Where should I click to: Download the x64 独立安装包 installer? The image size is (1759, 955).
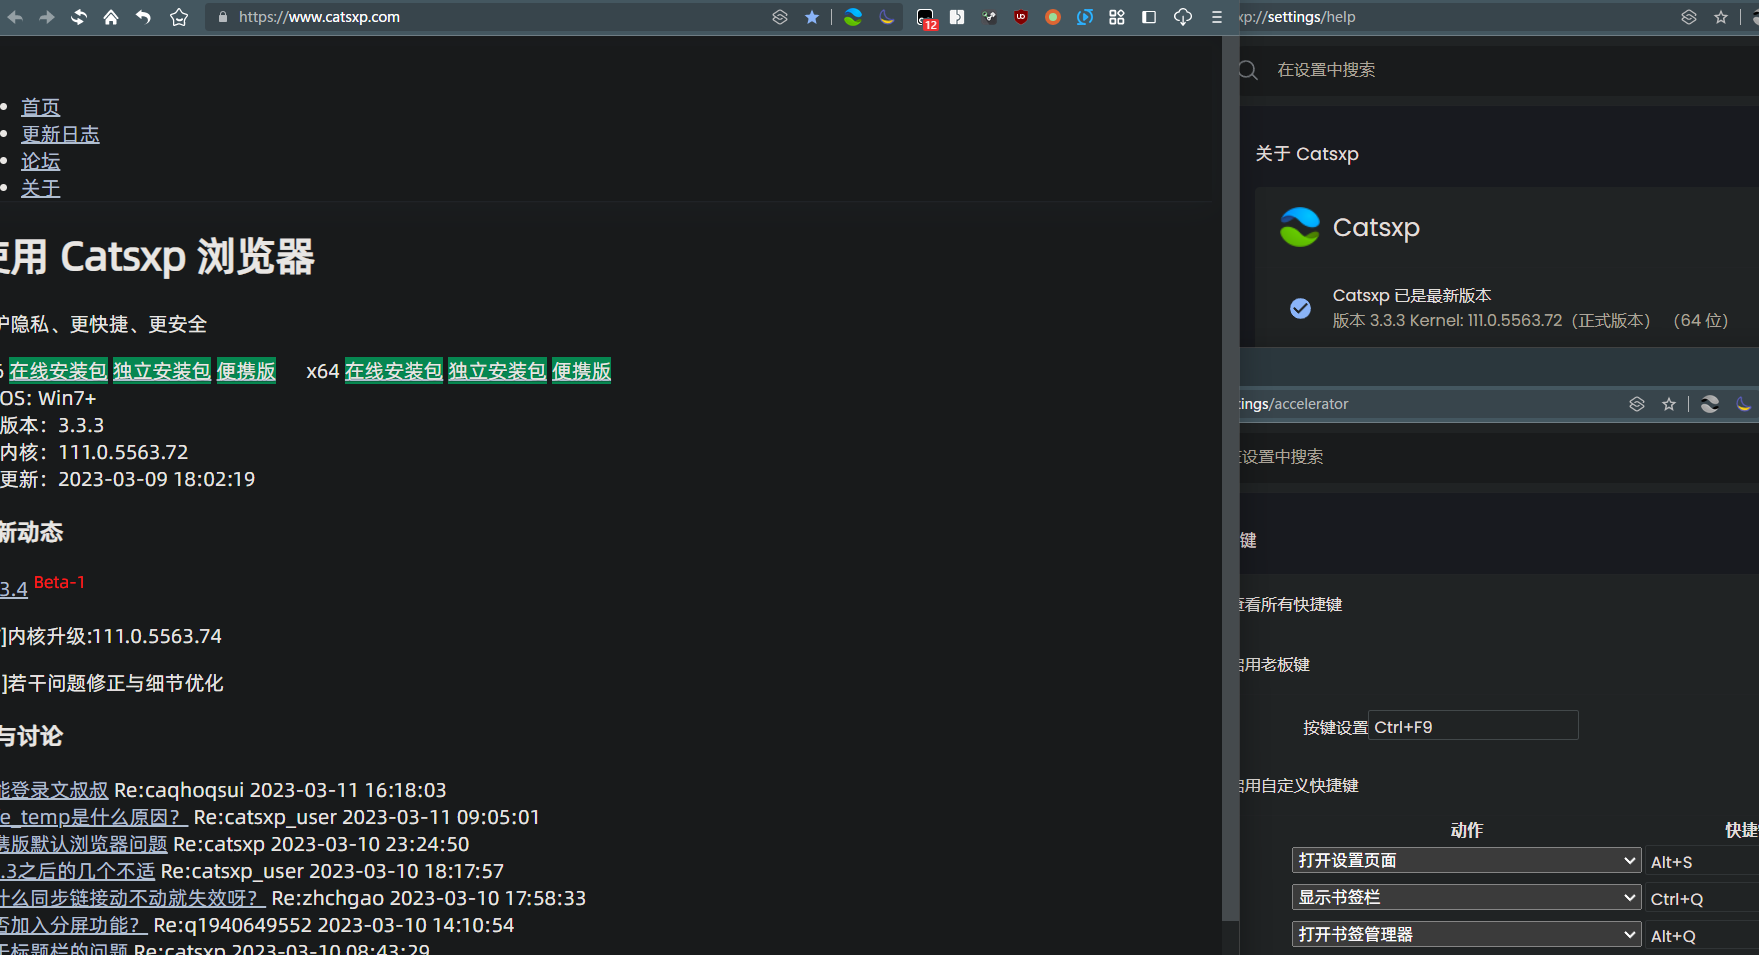click(497, 371)
